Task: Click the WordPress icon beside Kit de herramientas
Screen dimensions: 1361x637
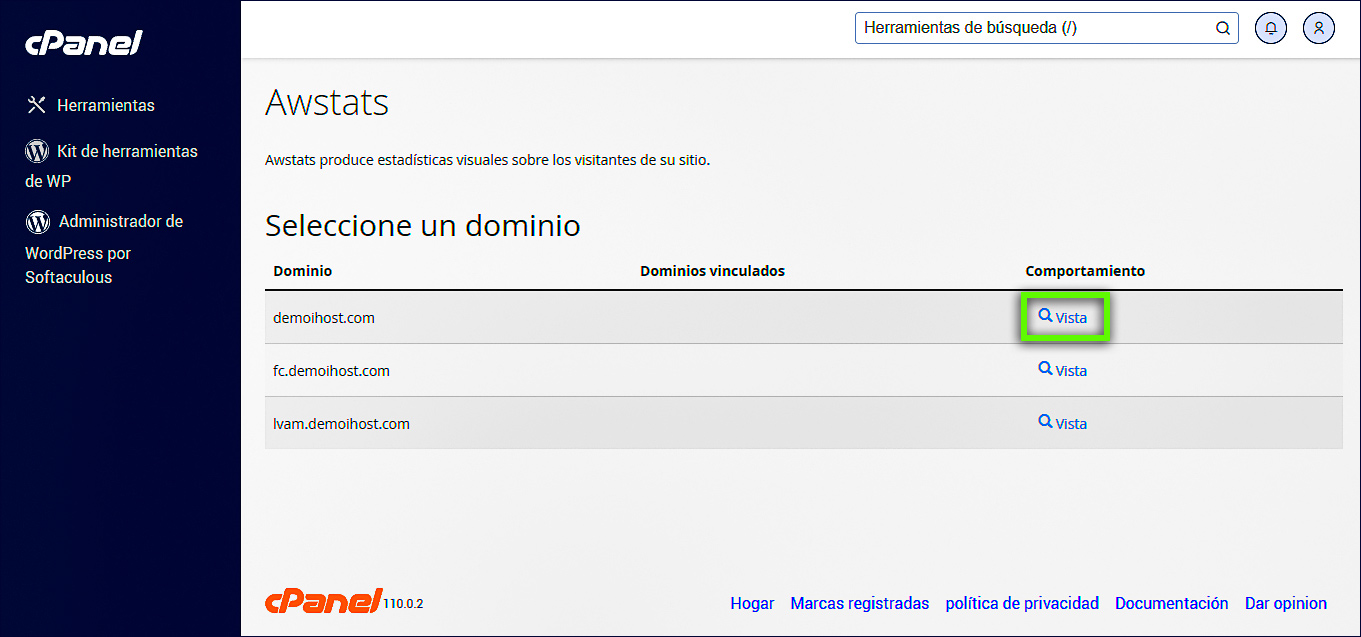Action: pos(37,151)
